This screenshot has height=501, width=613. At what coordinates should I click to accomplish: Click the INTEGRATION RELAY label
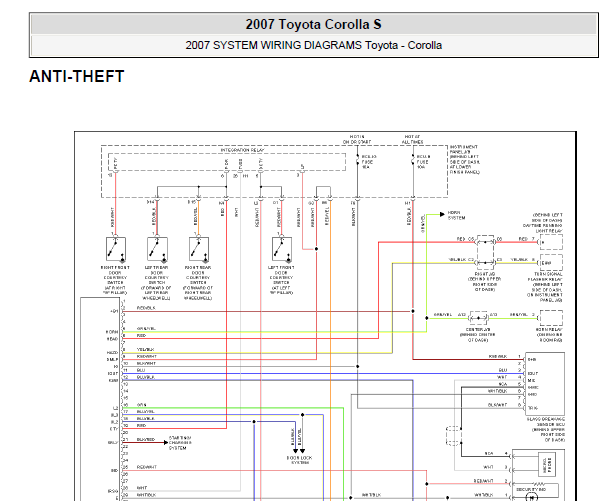242,150
